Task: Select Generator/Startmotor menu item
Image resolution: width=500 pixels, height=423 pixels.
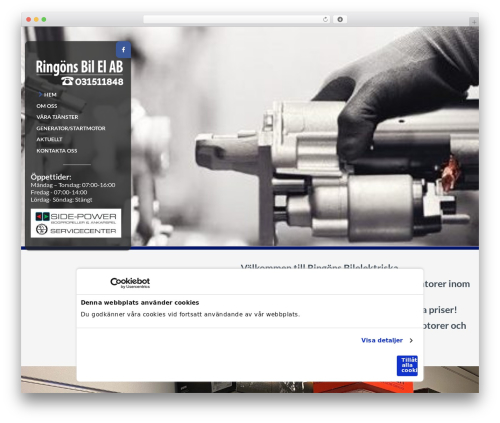Action: pyautogui.click(x=71, y=128)
